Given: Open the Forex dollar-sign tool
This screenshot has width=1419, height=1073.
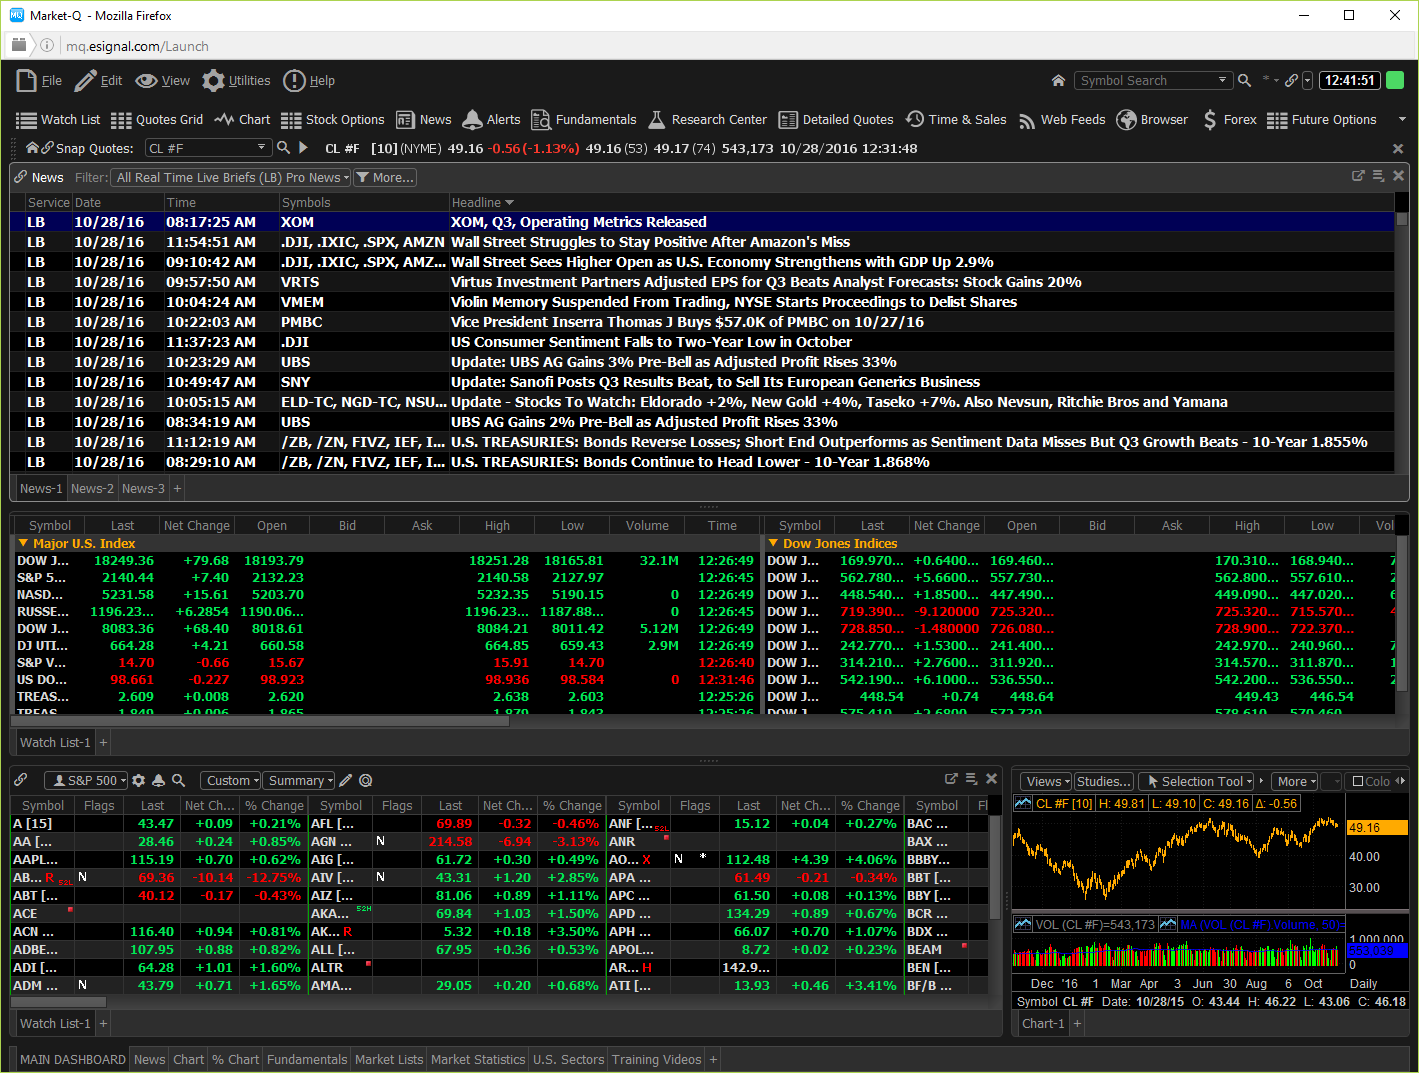Looking at the screenshot, I should click(1229, 120).
